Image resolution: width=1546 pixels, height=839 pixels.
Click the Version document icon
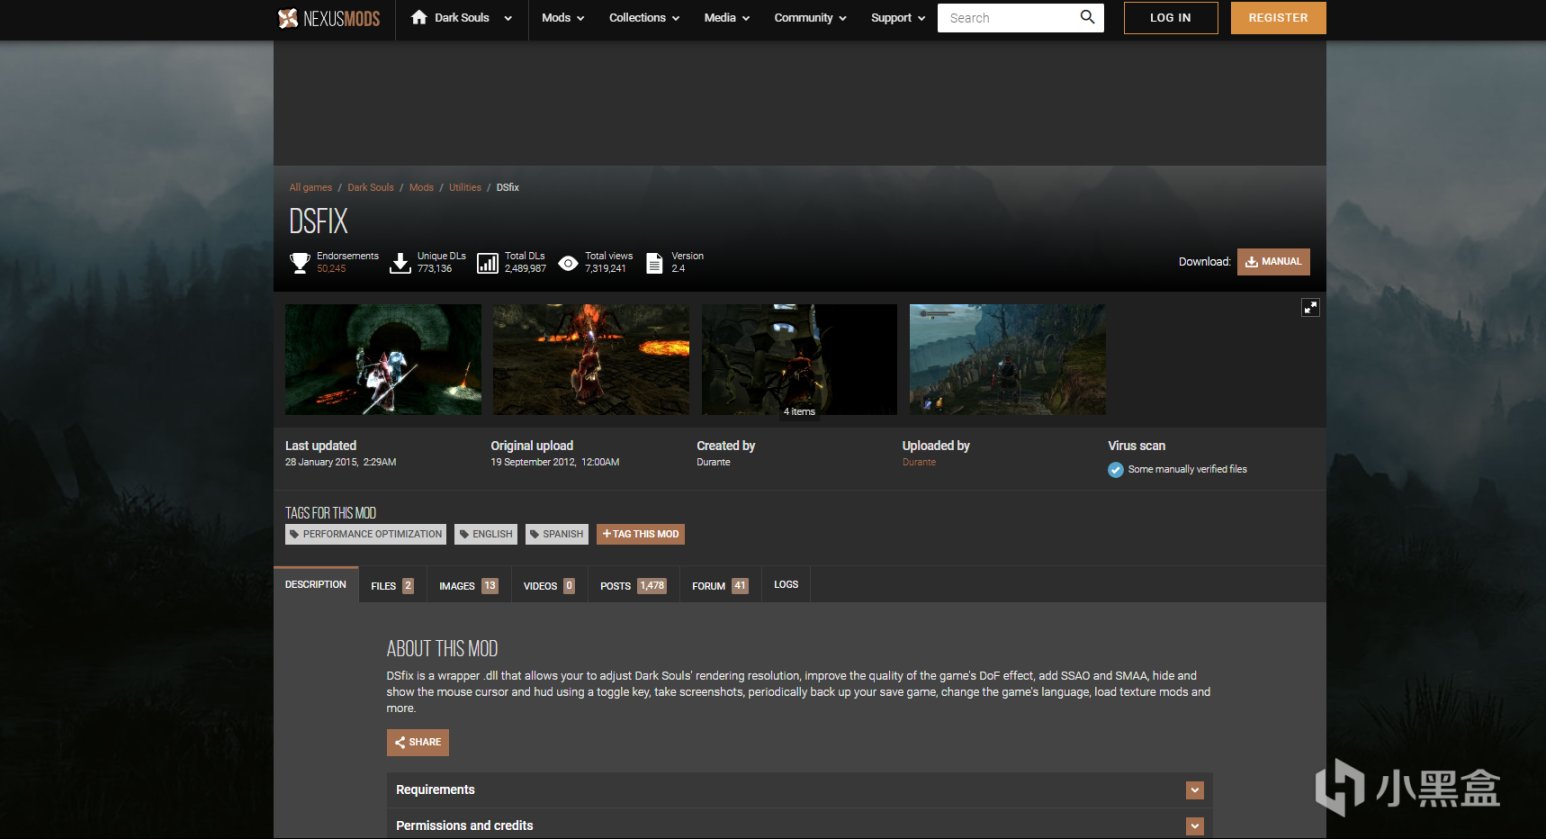654,263
